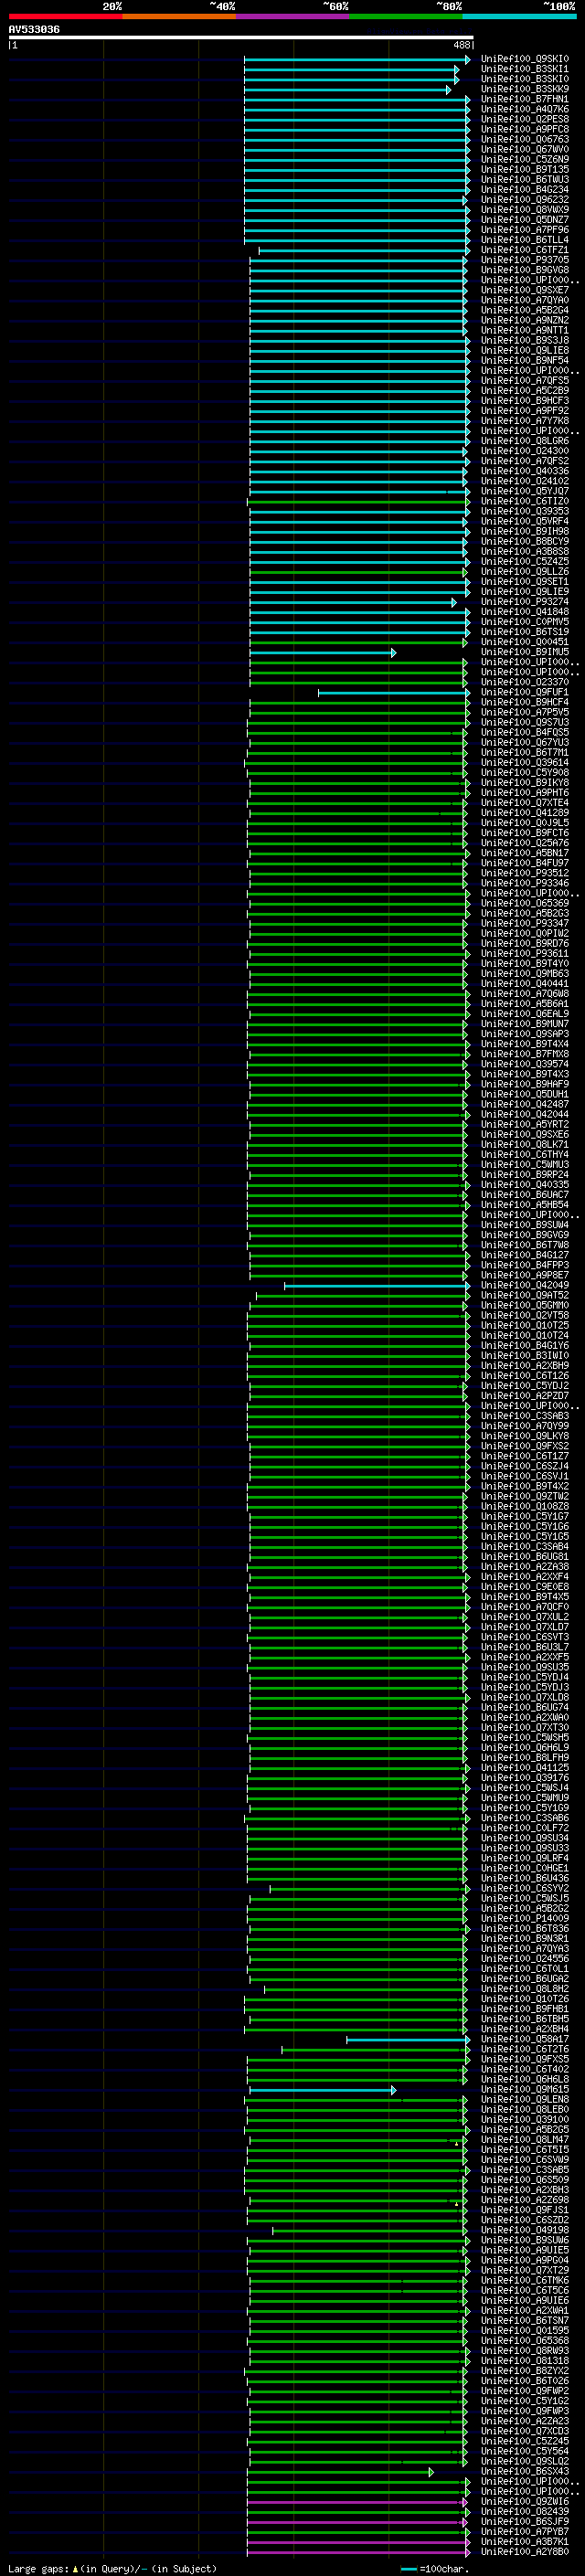Select the UniRef100_P93274 entry

point(525,602)
